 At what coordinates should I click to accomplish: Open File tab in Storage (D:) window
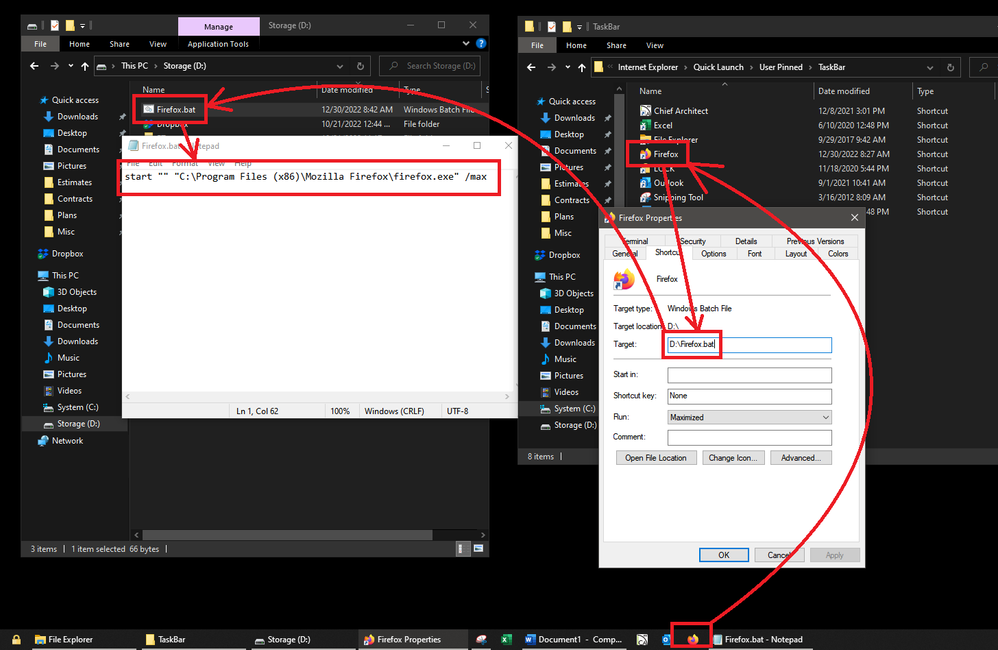pos(40,44)
